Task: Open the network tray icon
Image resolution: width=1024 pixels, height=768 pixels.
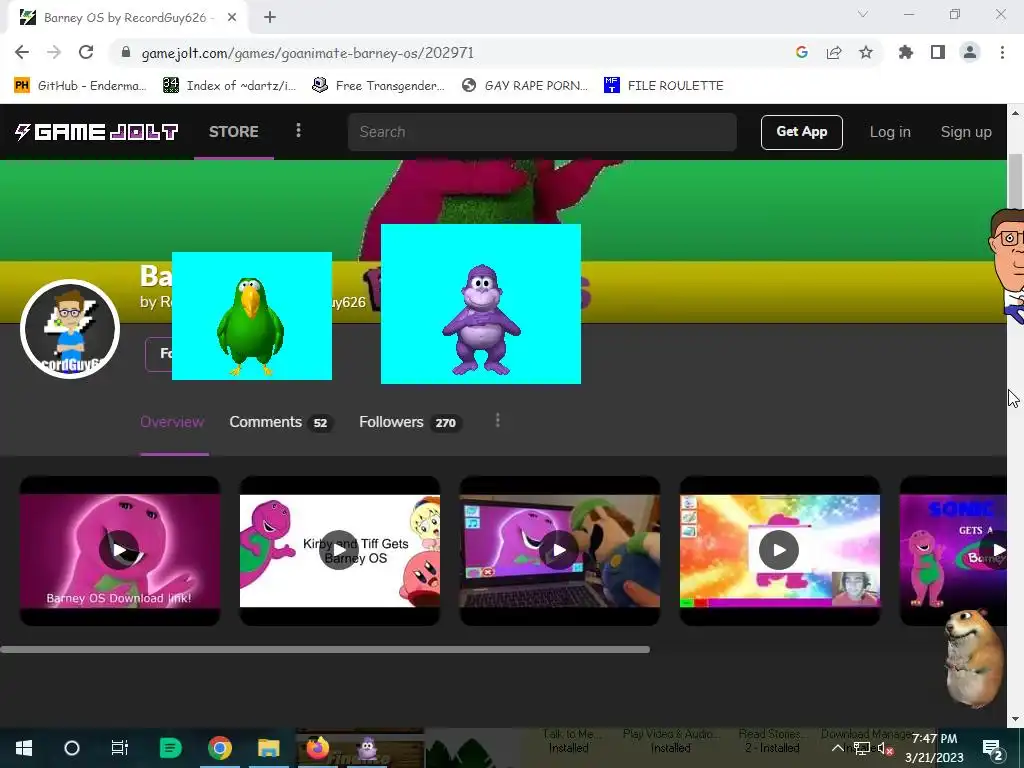Action: tap(861, 748)
